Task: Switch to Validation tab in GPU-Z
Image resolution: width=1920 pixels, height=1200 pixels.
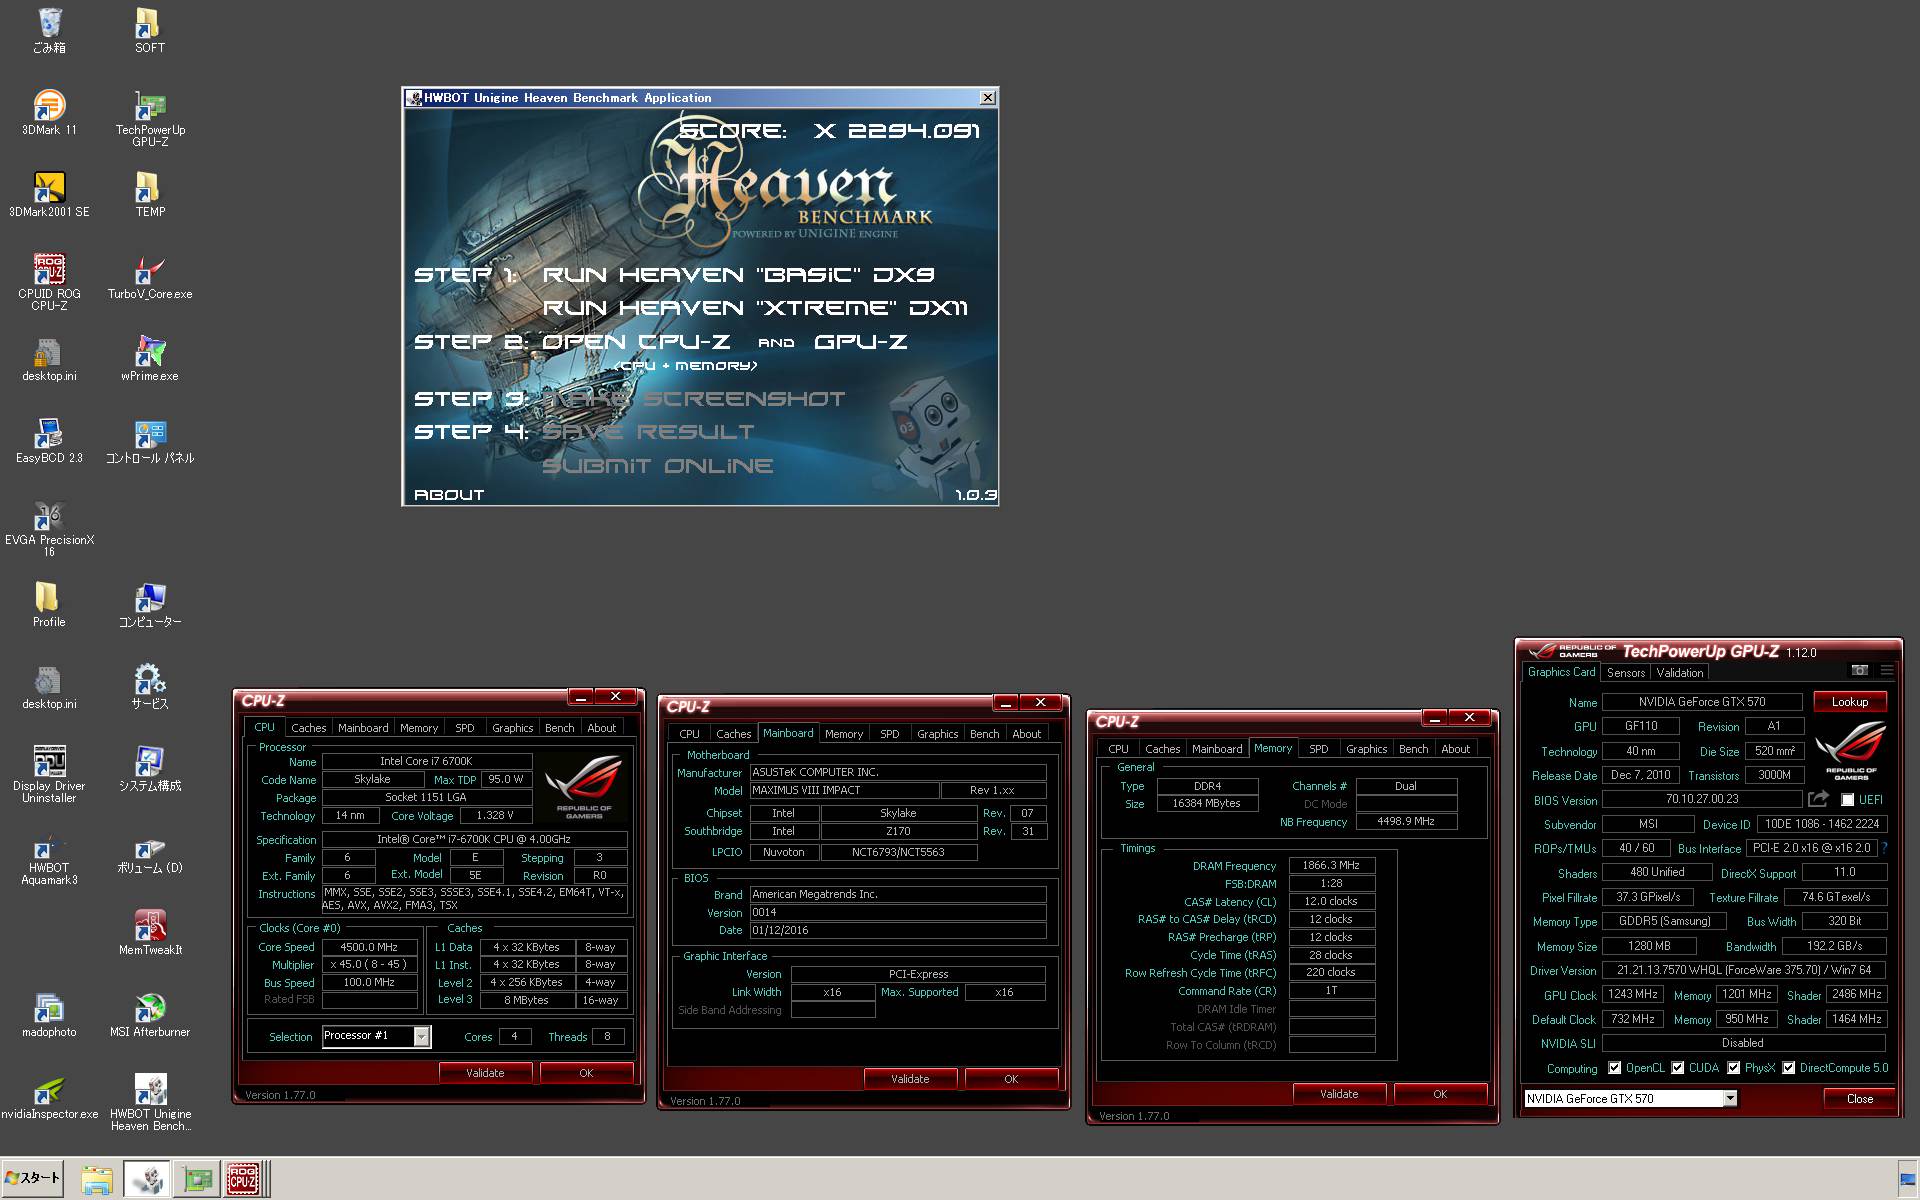Action: click(x=1679, y=673)
